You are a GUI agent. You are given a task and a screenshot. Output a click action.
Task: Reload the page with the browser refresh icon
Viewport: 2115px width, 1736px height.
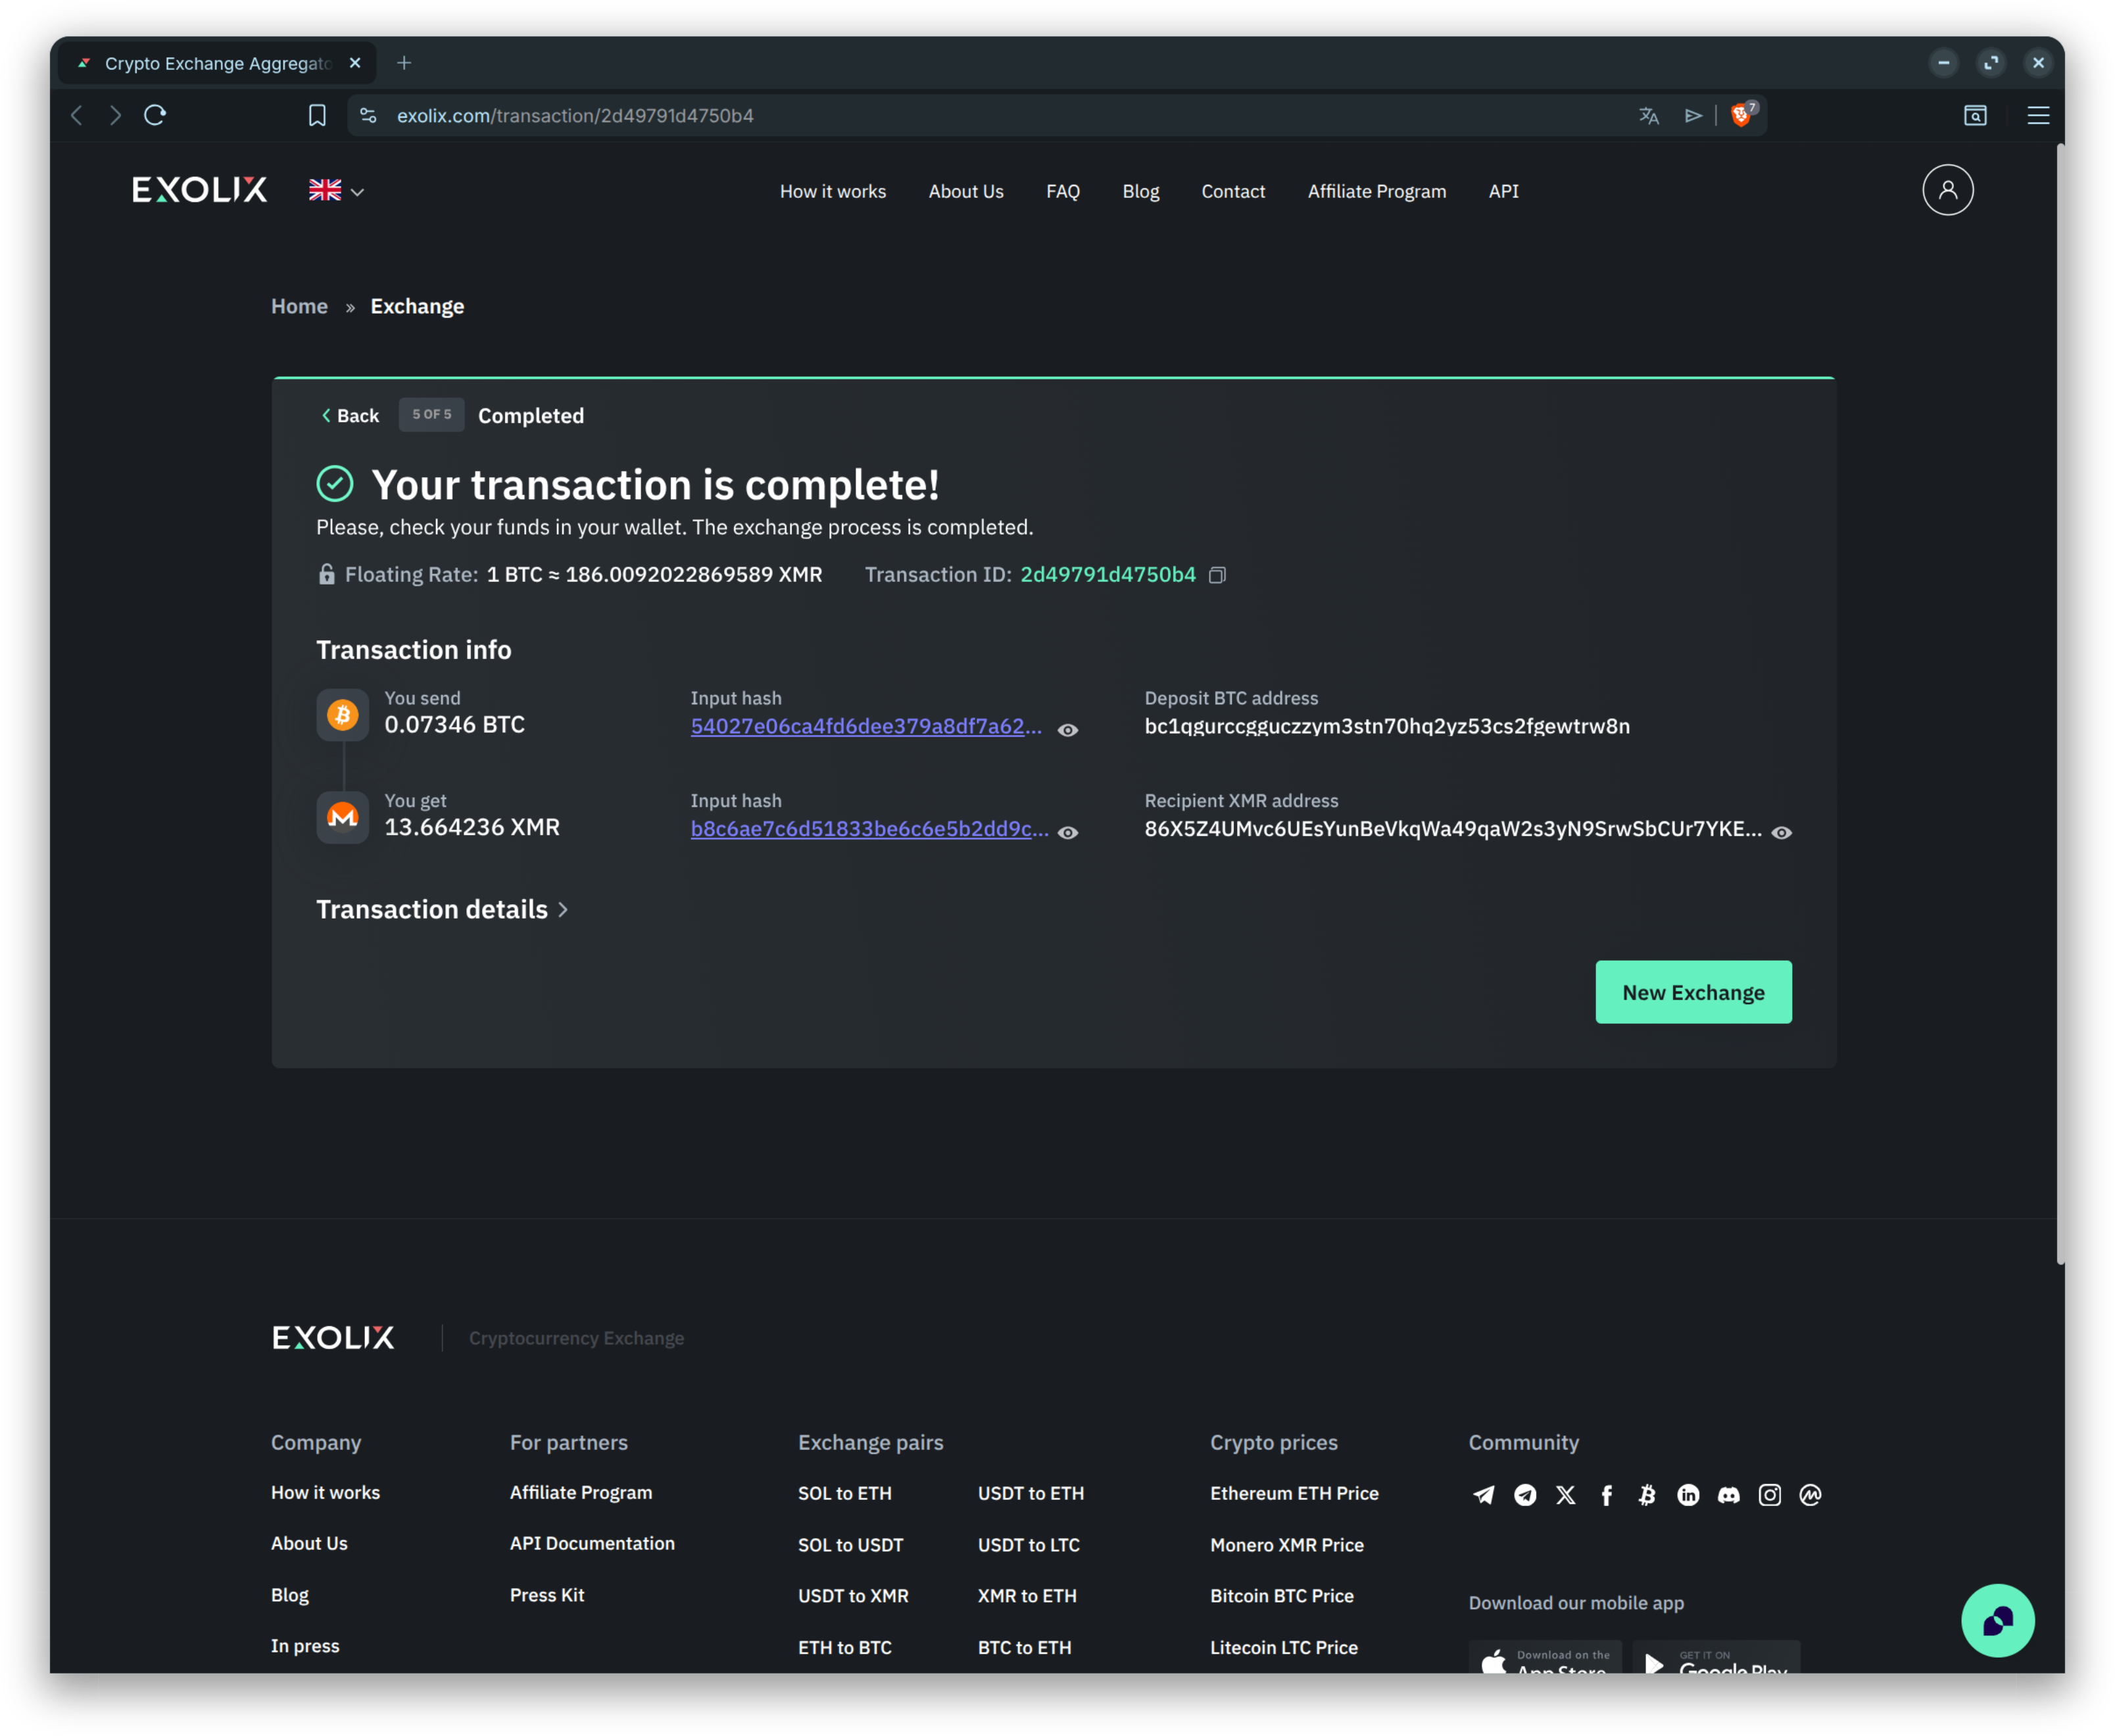pos(155,115)
